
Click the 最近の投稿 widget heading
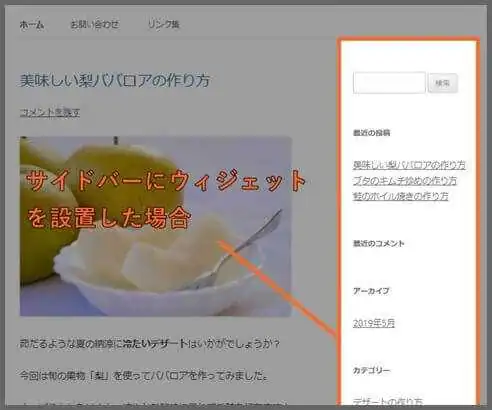[x=372, y=133]
